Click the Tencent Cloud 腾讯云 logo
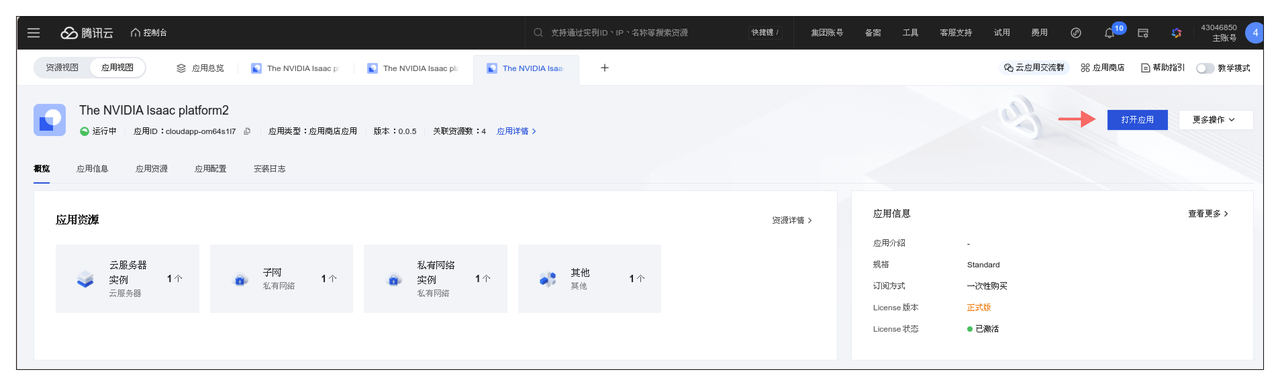Screen dimensions: 1280x386 (87, 33)
